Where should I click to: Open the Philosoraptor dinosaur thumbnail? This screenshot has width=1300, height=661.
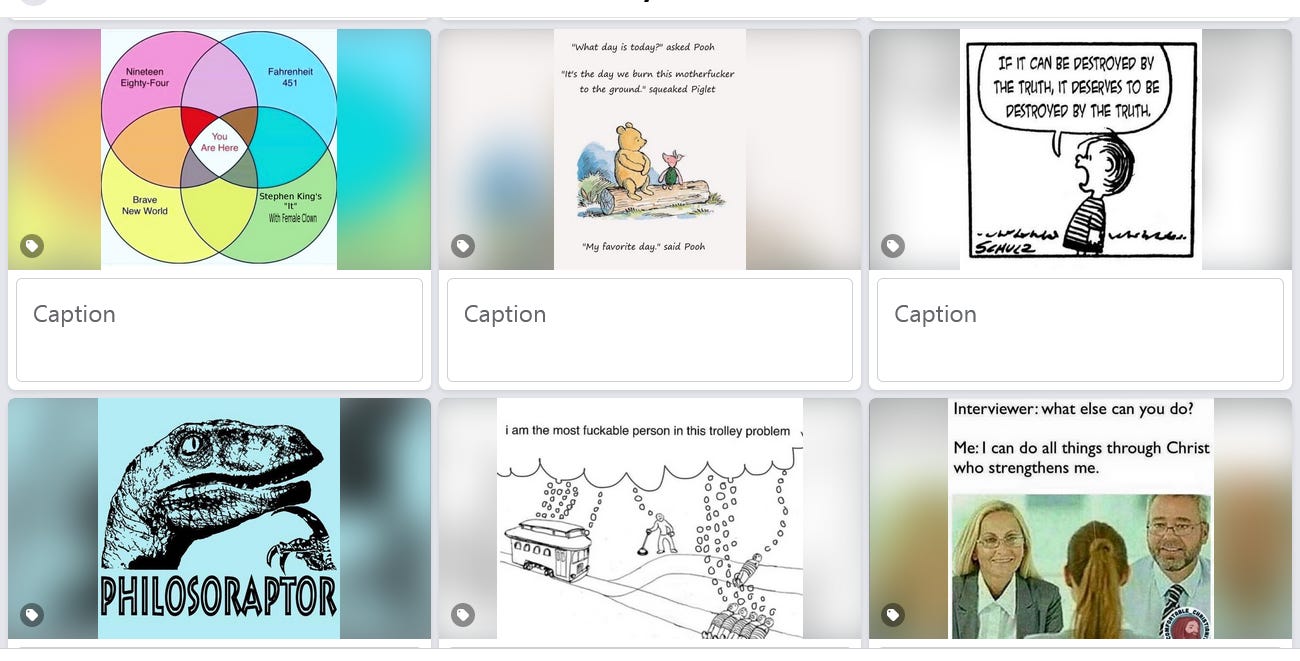(x=219, y=518)
